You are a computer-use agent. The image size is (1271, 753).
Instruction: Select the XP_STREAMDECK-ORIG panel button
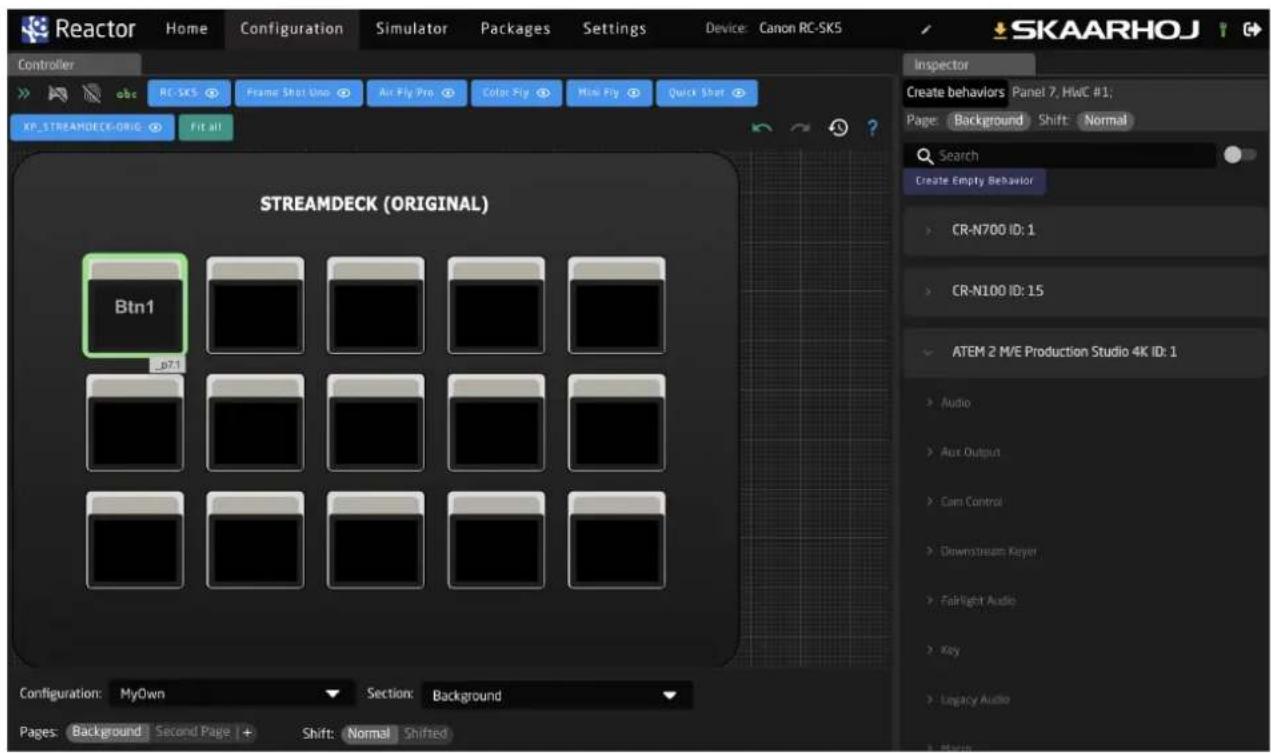point(91,128)
